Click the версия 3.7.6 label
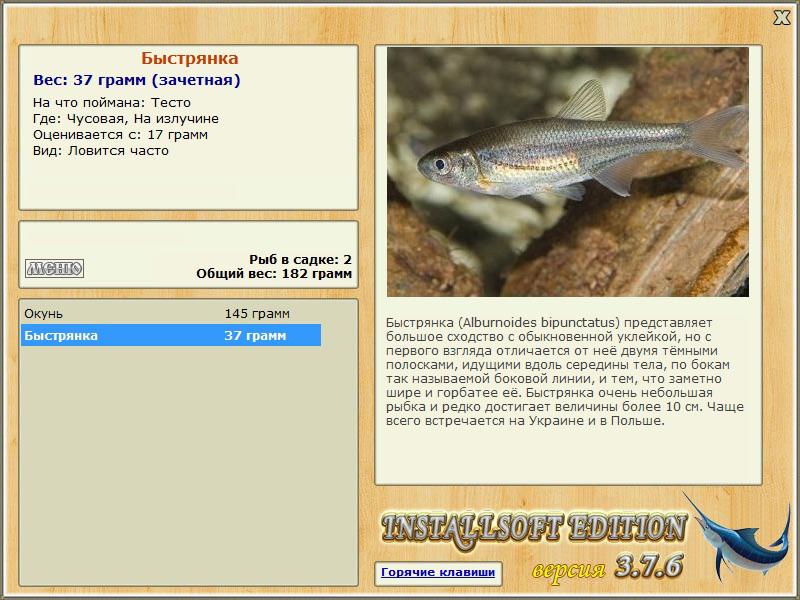 coord(607,567)
